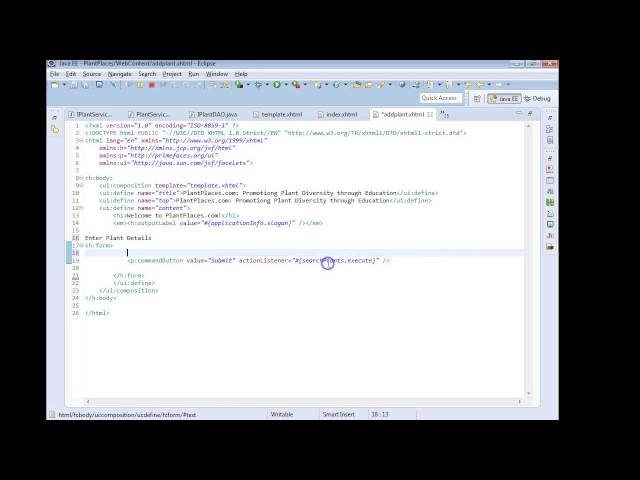Maximize the editor area
The height and width of the screenshot is (480, 640).
tap(530, 113)
